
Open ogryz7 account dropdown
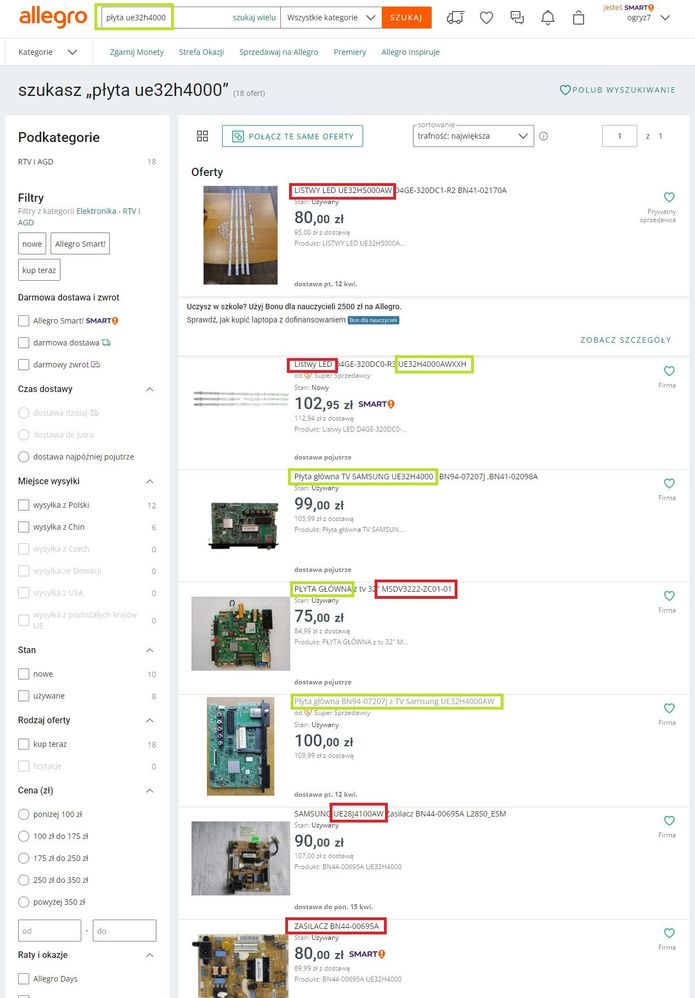point(647,18)
